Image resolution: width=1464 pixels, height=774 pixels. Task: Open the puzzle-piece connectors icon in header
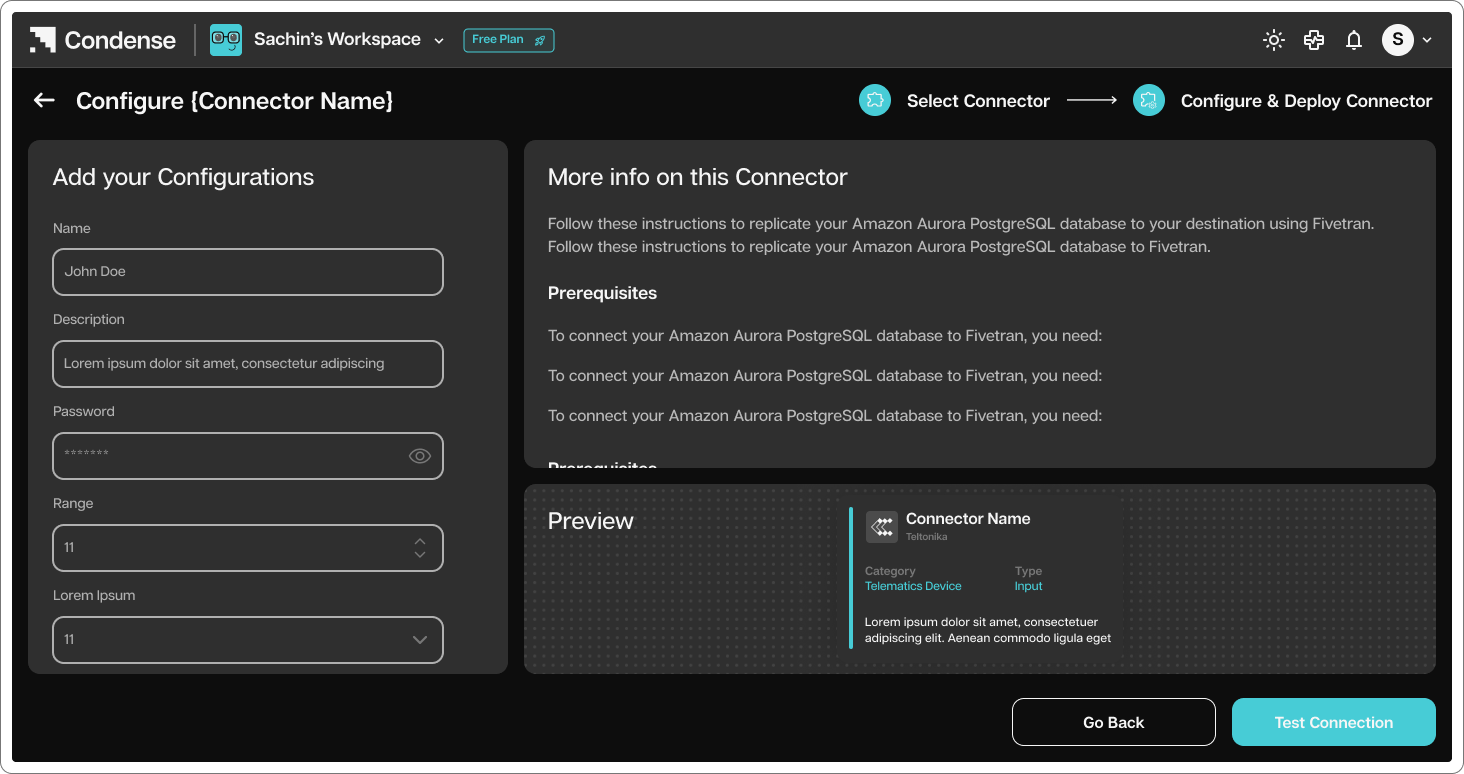1314,40
